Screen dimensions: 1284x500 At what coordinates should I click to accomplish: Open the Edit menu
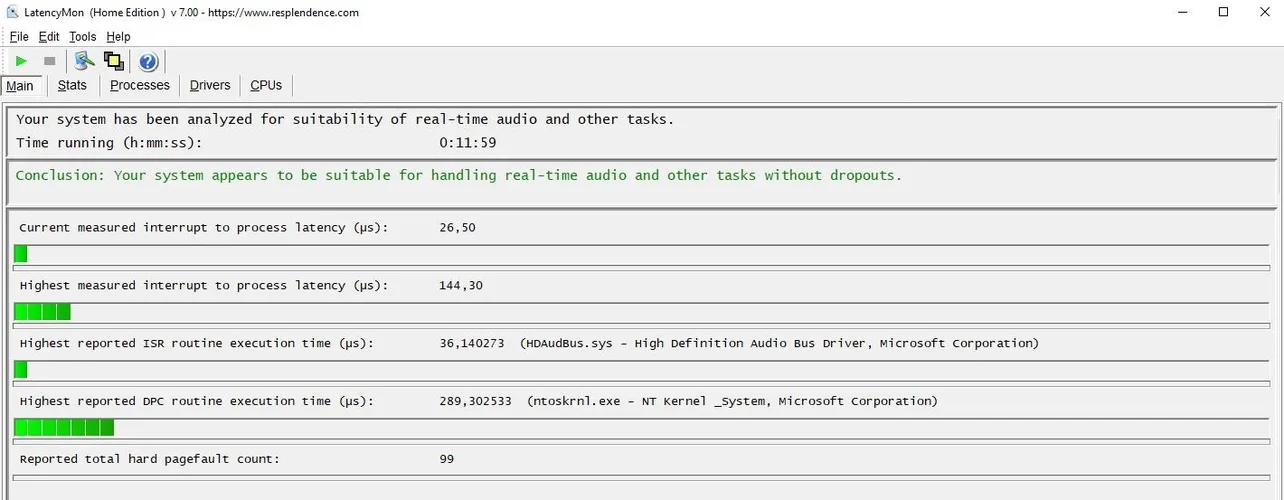click(x=49, y=37)
